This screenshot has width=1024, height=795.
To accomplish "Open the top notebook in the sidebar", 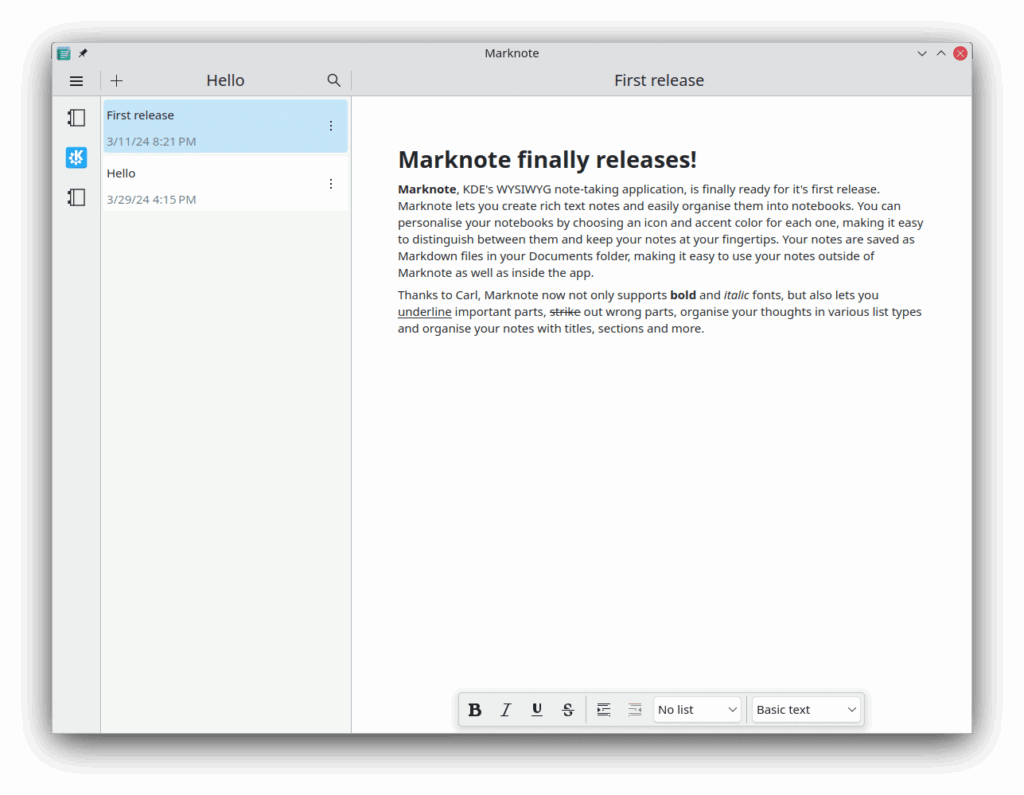I will tap(76, 117).
